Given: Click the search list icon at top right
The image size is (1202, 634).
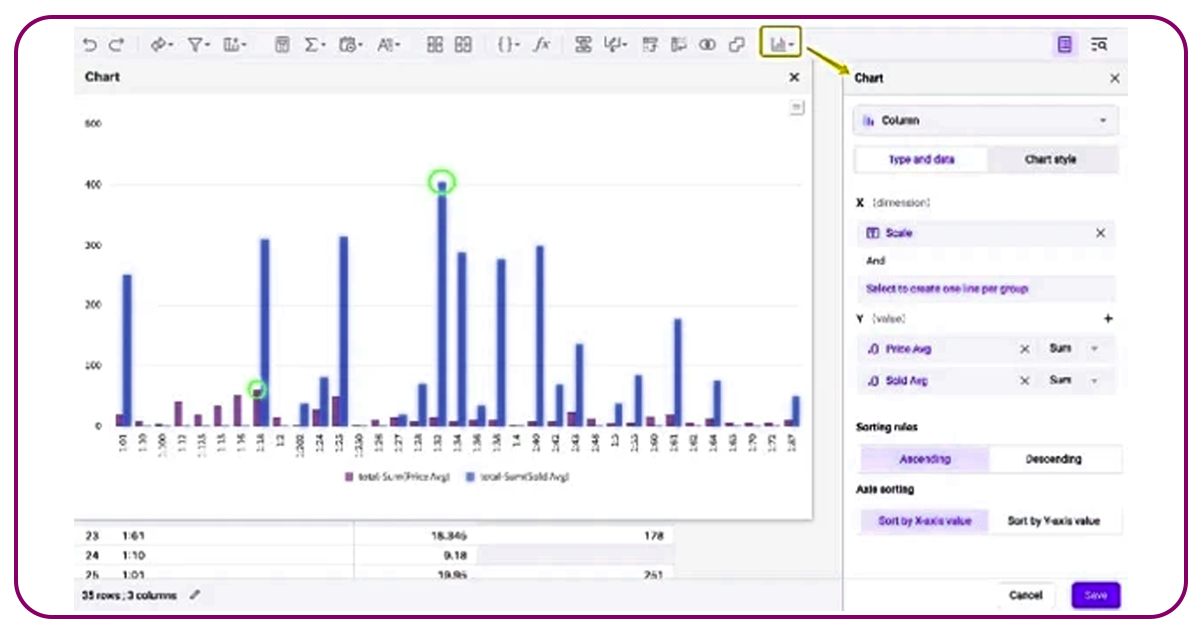Looking at the screenshot, I should click(1099, 44).
